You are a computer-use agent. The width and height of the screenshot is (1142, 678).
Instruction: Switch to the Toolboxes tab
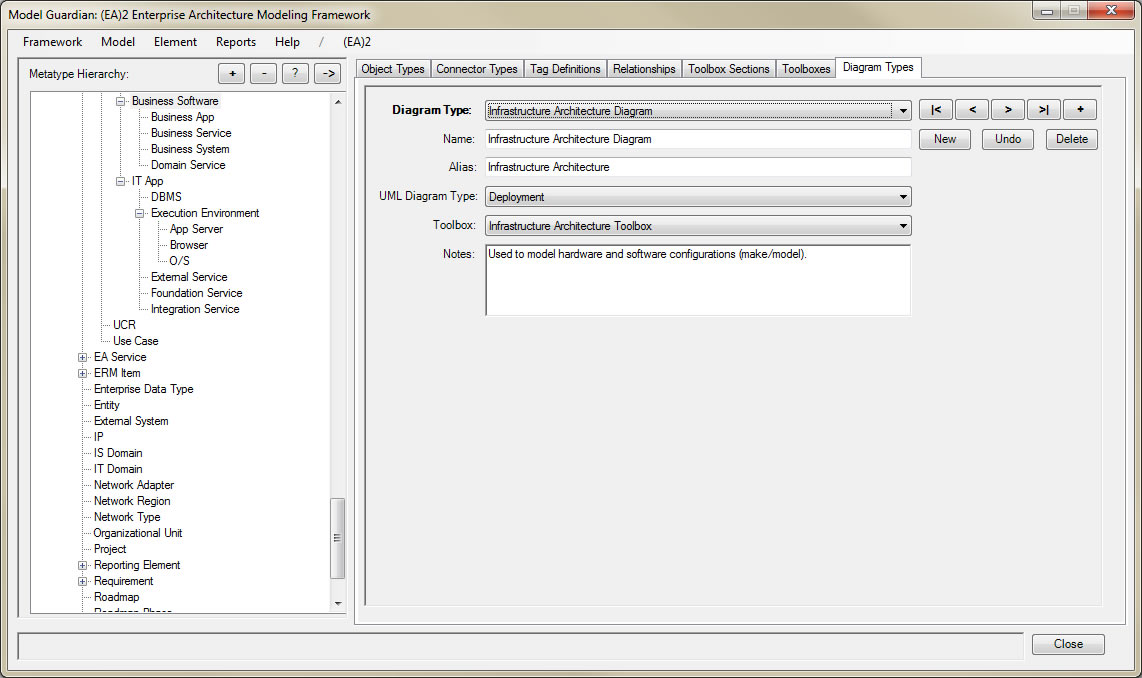(x=806, y=69)
